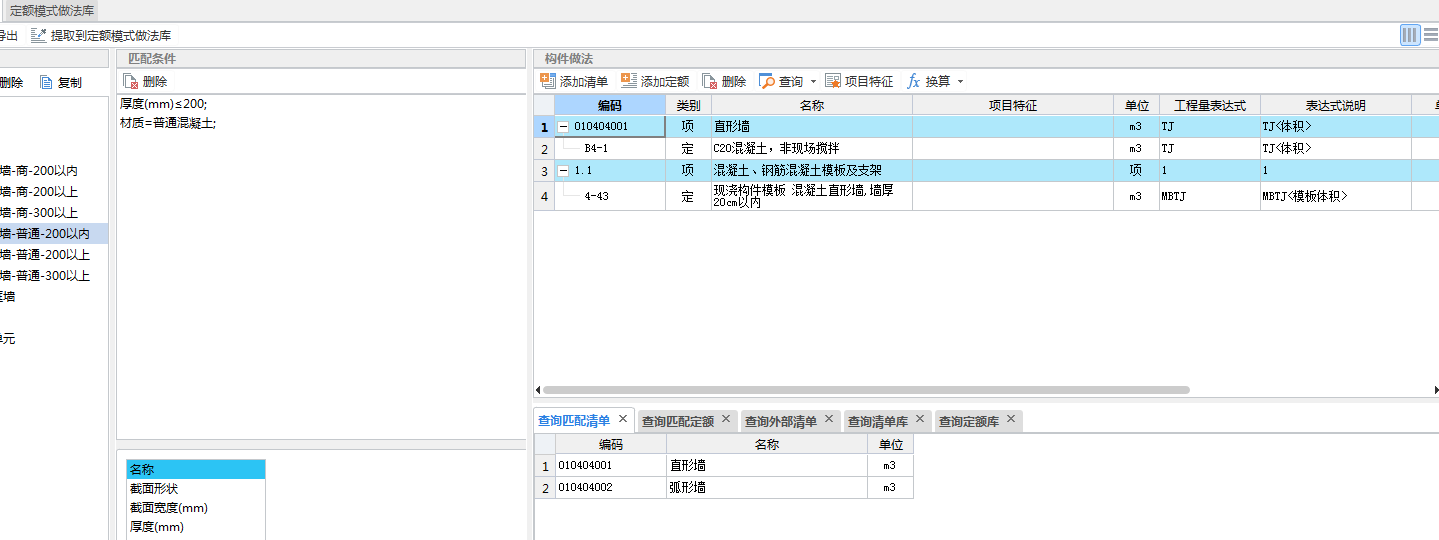Close the 查询定额库 tab

(x=1011, y=419)
